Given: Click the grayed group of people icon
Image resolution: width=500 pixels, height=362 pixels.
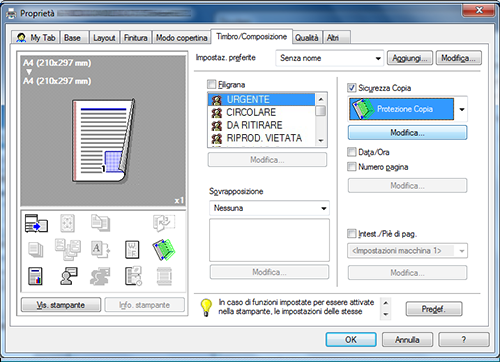Looking at the screenshot, I should [x=100, y=276].
